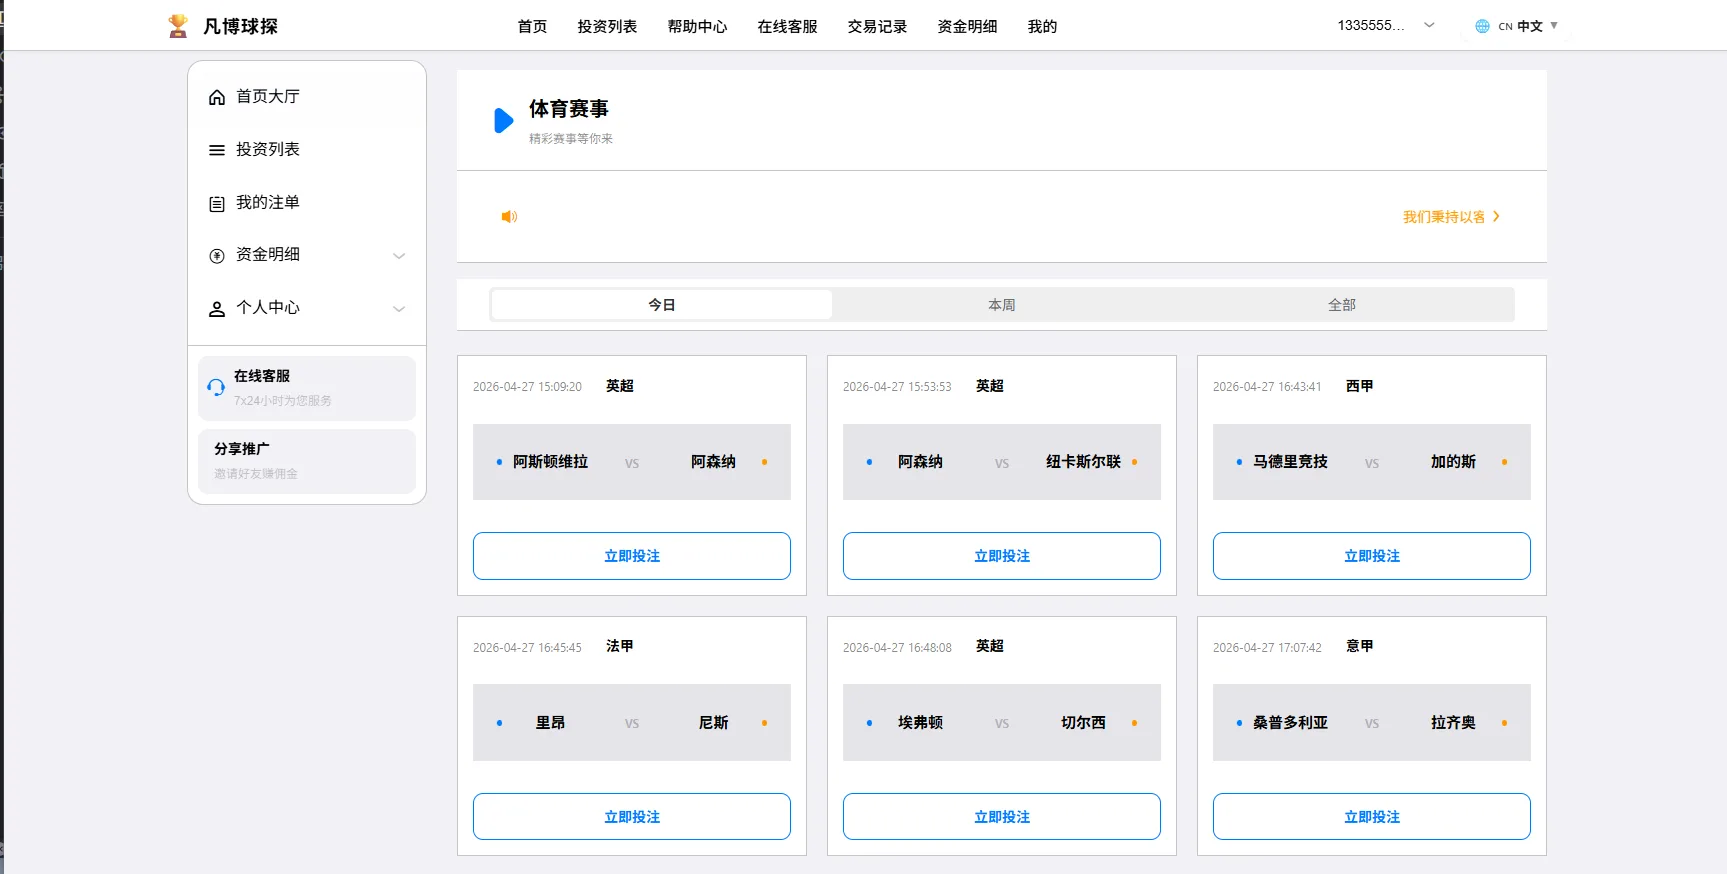This screenshot has width=1727, height=874.
Task: Click 立即投注 for 马德里竞技 vs 加的斯
Action: point(1372,556)
